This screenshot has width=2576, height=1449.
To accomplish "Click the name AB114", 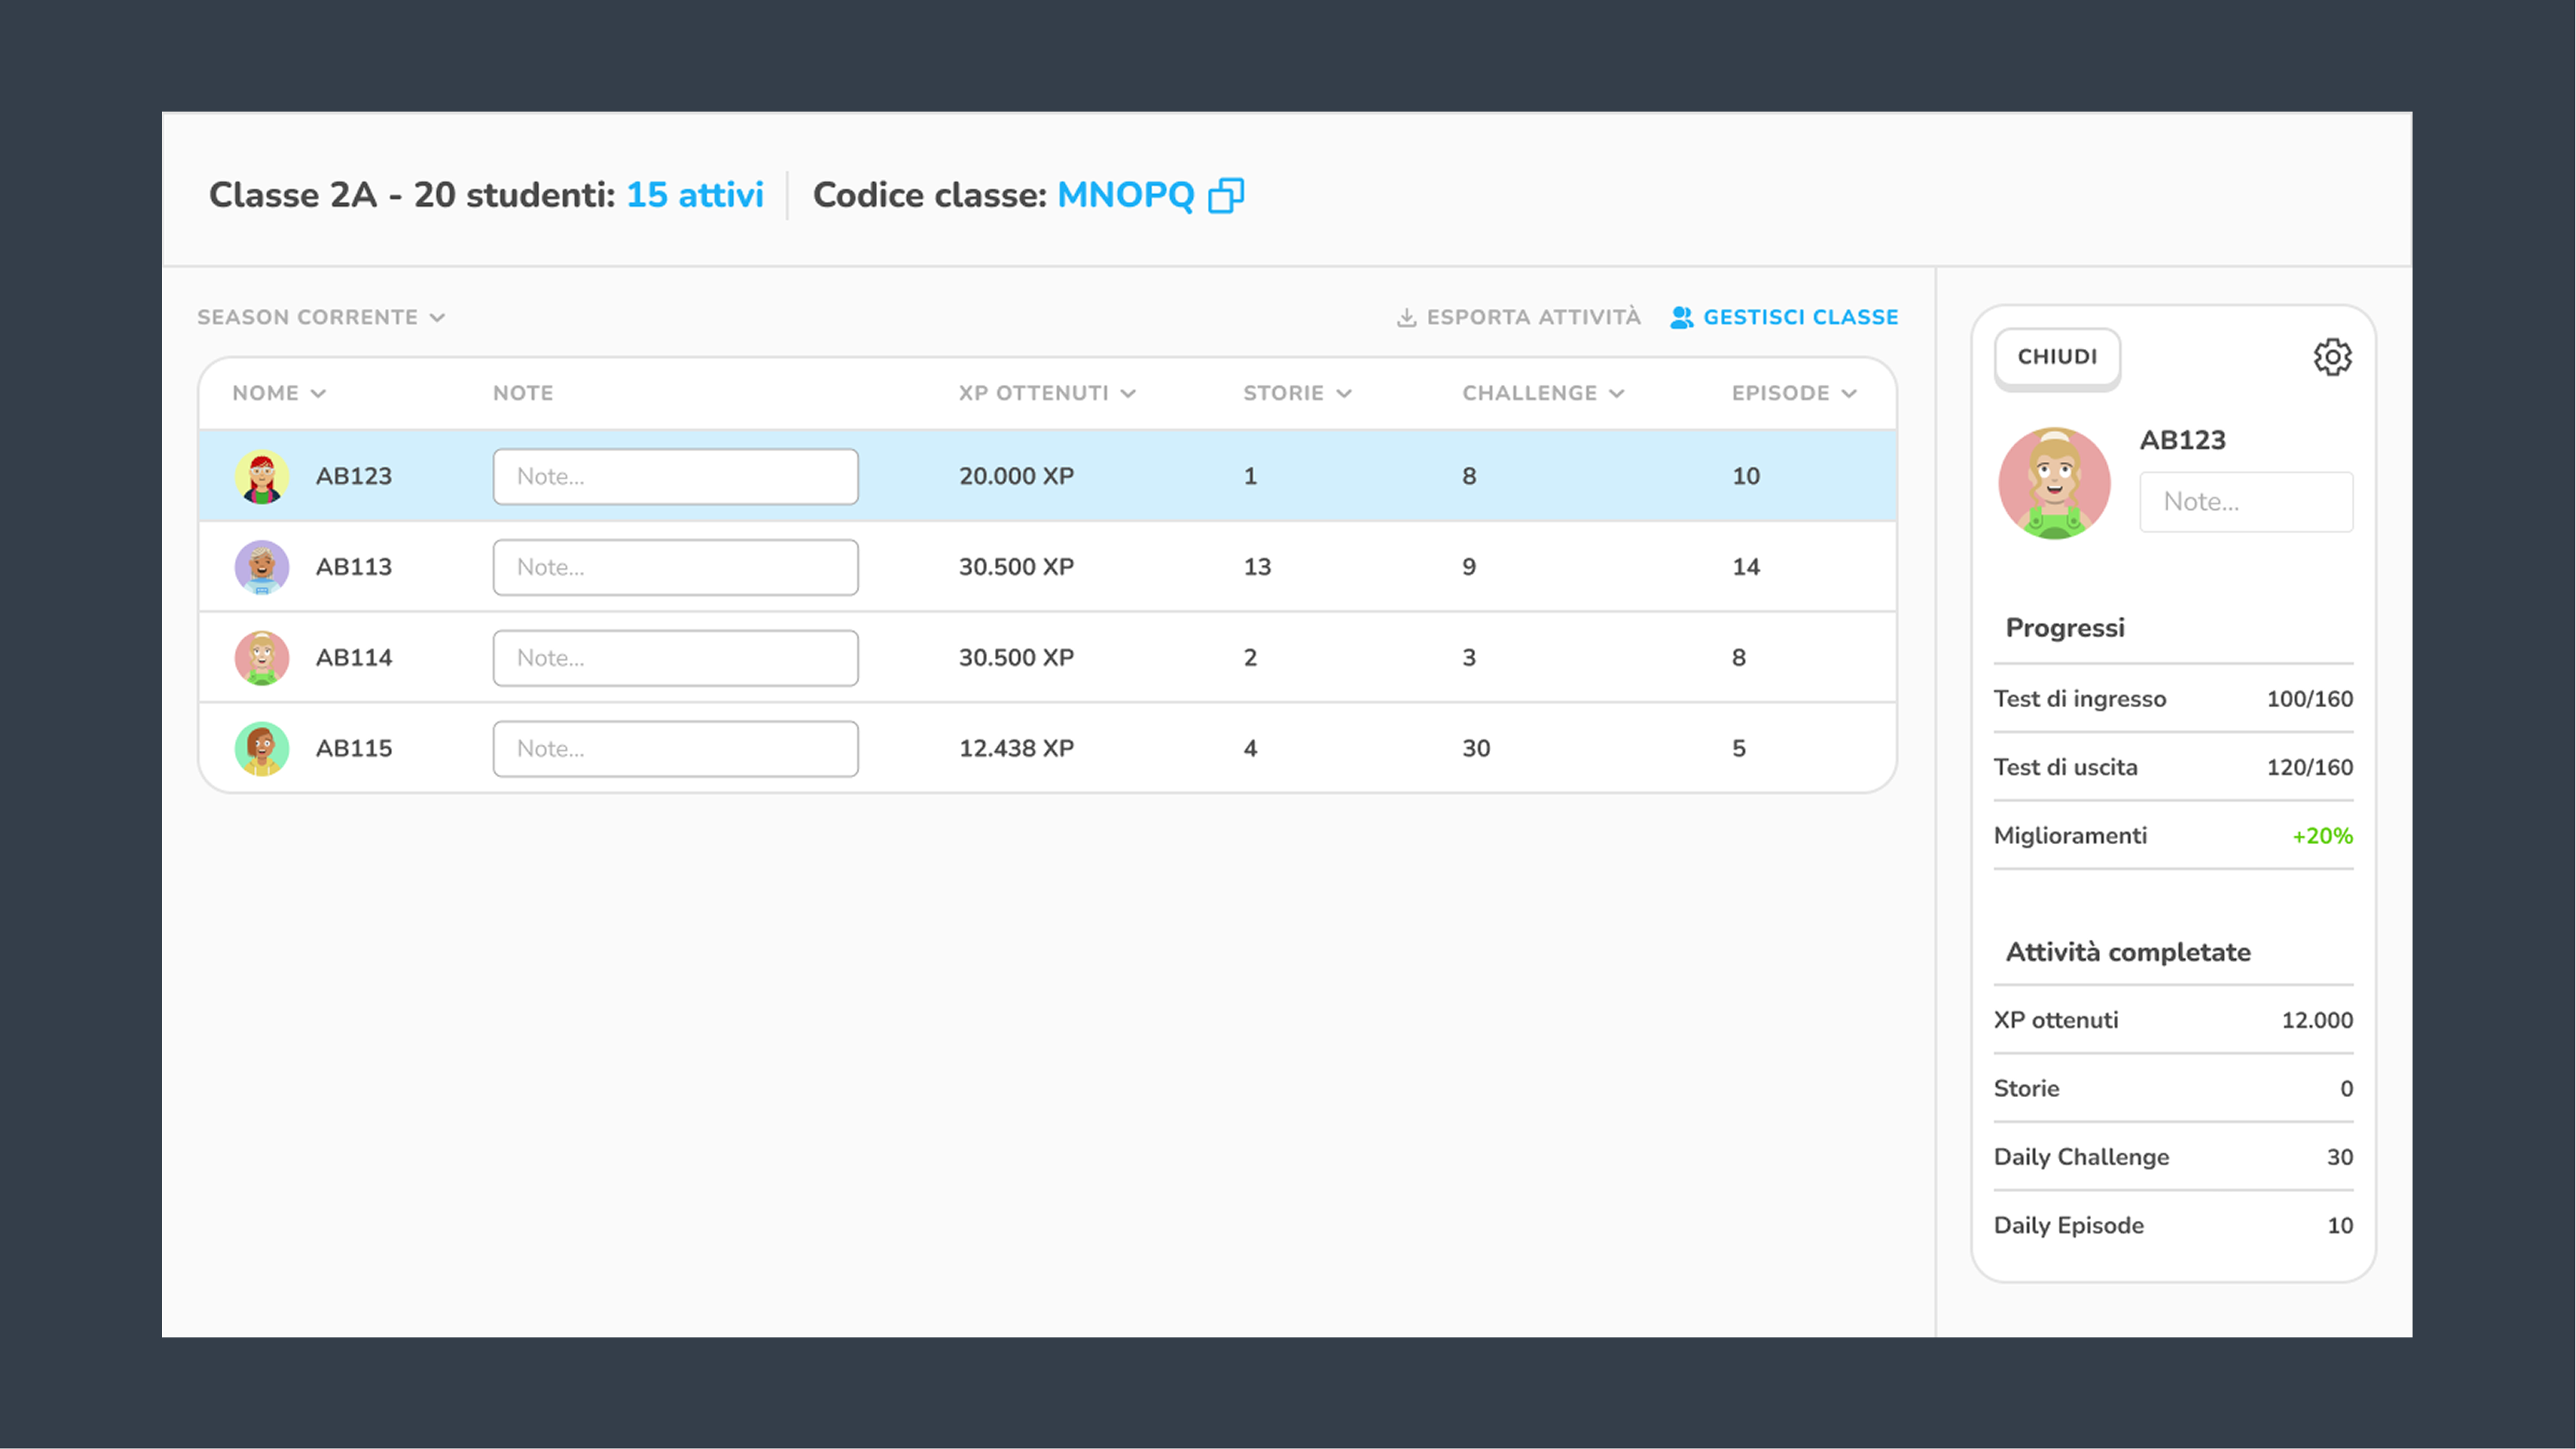I will tap(354, 658).
